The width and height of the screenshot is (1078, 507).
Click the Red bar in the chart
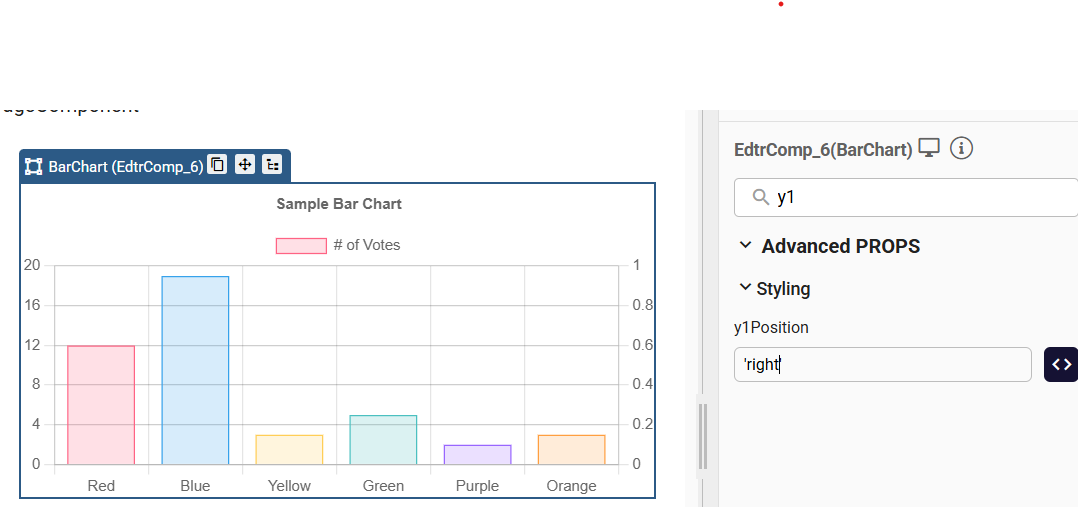(x=101, y=405)
